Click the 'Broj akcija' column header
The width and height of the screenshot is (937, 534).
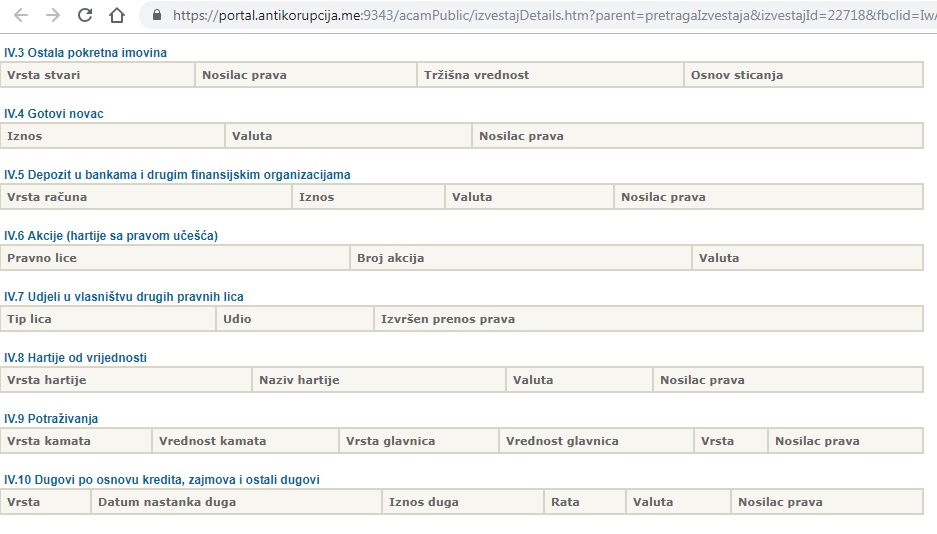391,258
